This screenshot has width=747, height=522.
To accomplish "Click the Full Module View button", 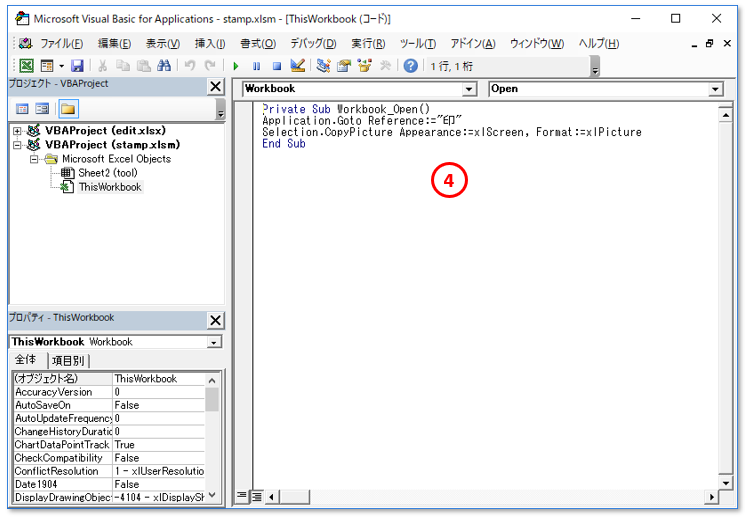I will [256, 497].
